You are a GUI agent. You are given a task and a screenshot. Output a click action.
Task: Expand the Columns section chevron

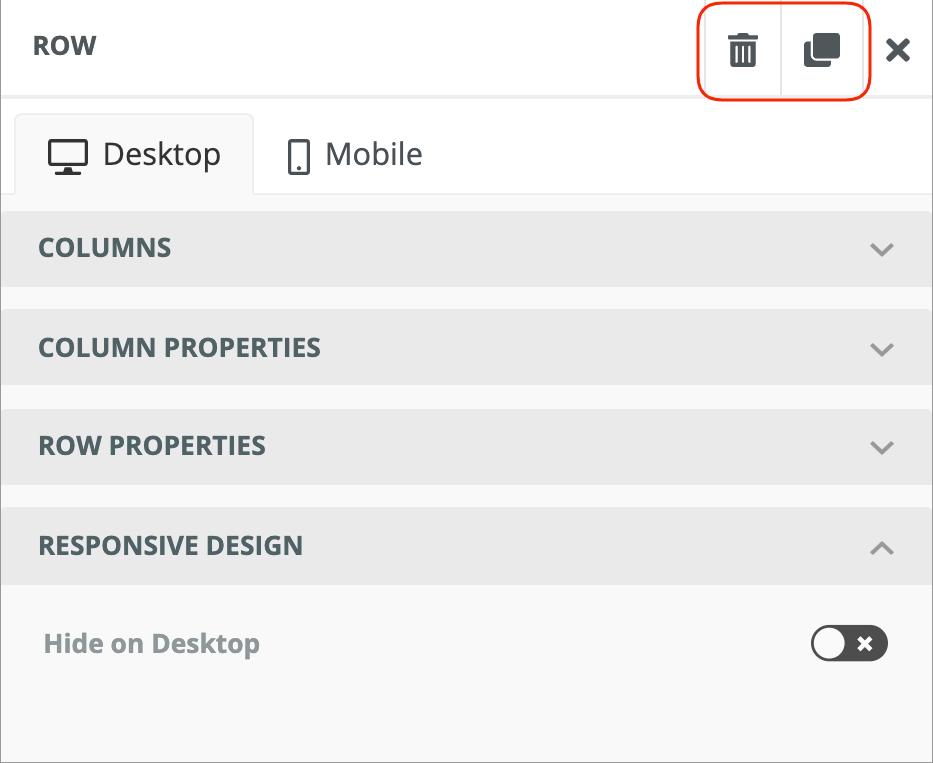[x=881, y=249]
